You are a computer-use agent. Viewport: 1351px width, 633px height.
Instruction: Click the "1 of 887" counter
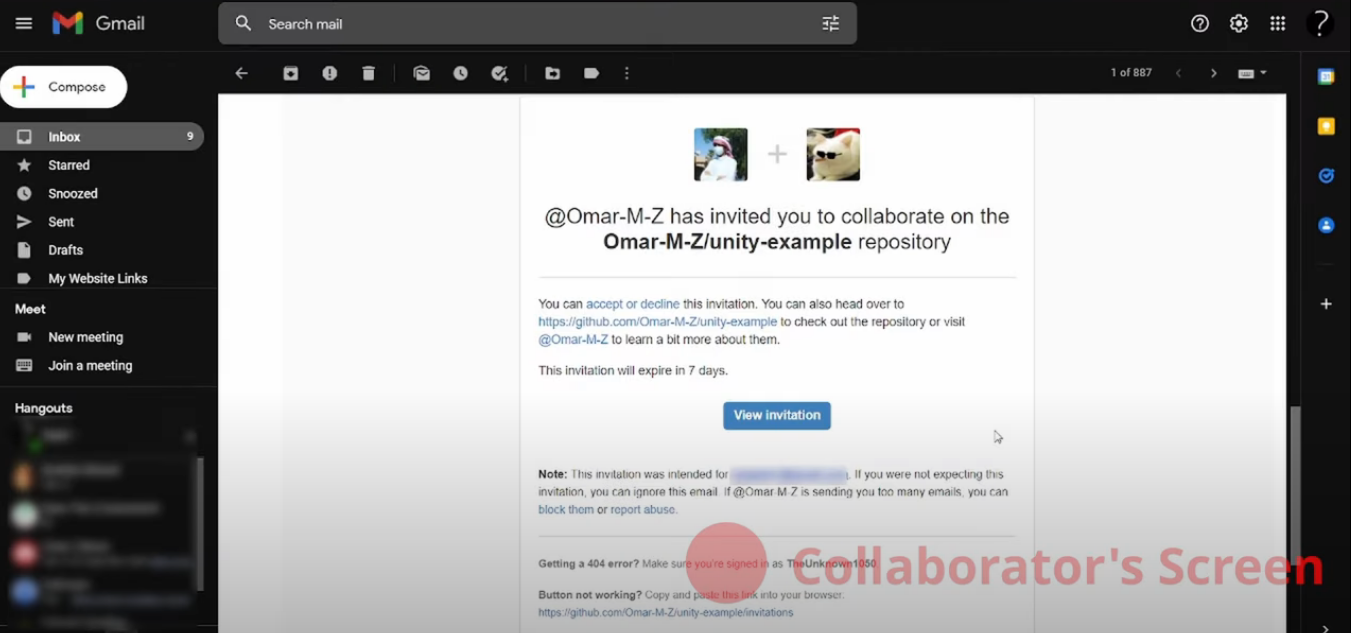point(1131,73)
